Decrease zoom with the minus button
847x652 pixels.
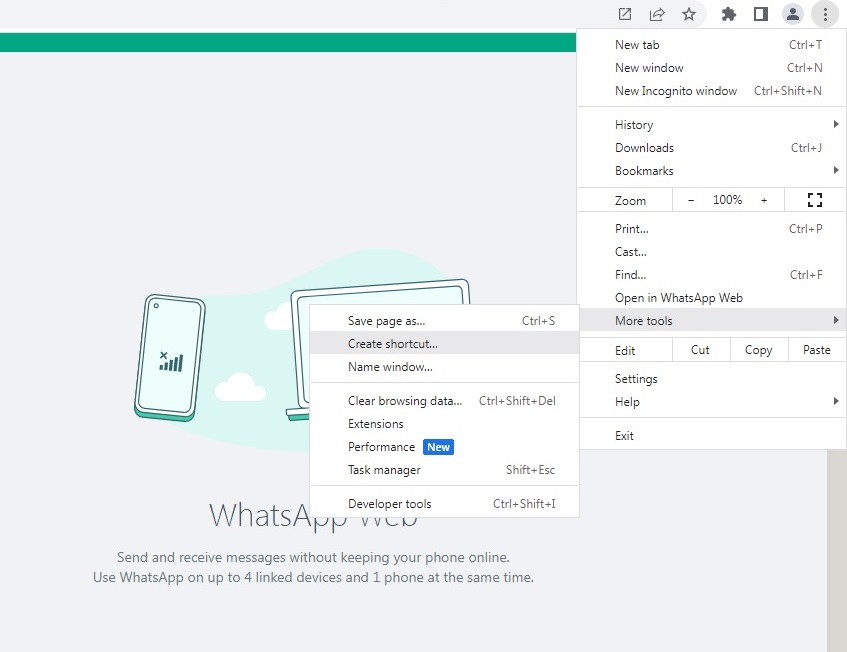691,200
